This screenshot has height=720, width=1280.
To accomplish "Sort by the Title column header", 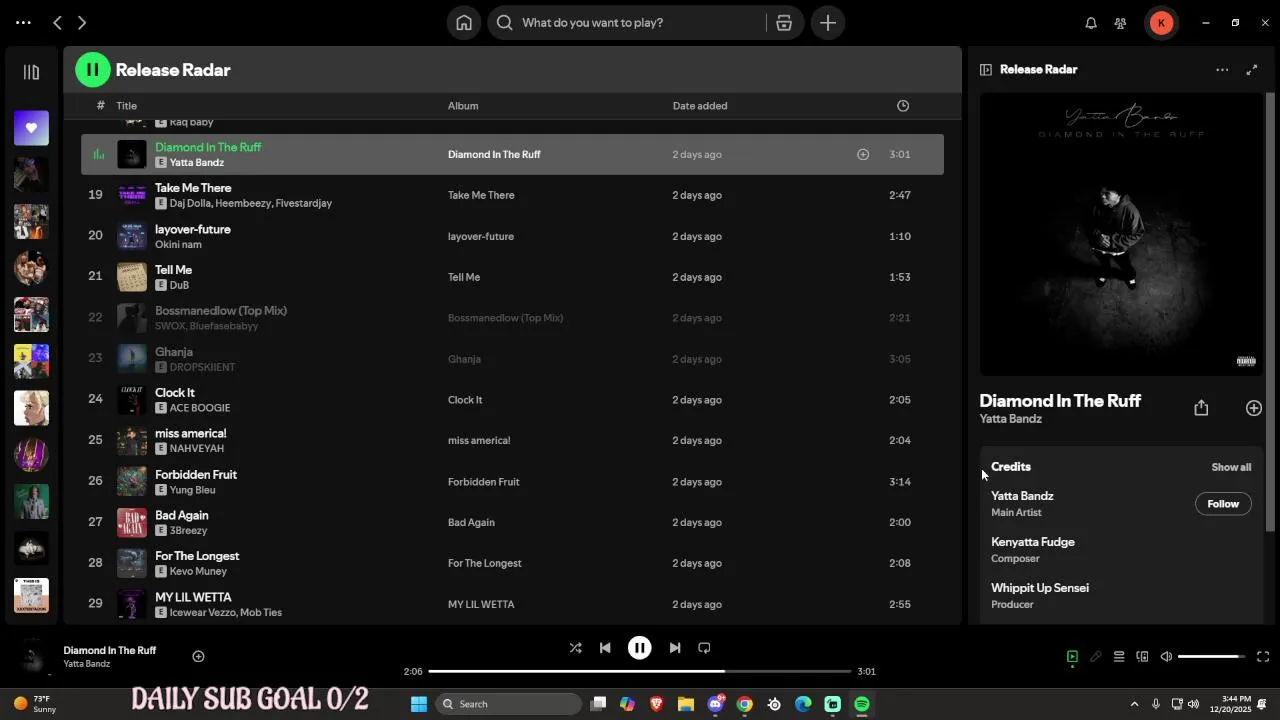I will pos(126,106).
